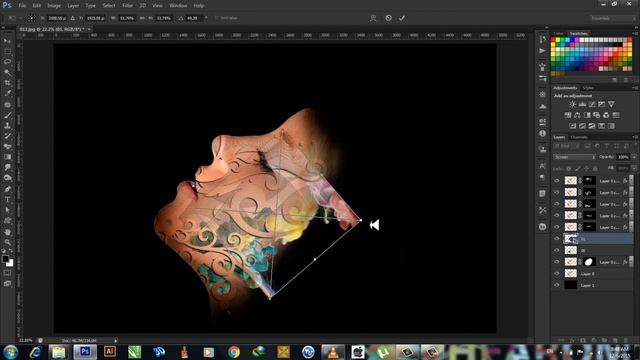
Task: Toggle the link between width and height
Action: pos(142,18)
